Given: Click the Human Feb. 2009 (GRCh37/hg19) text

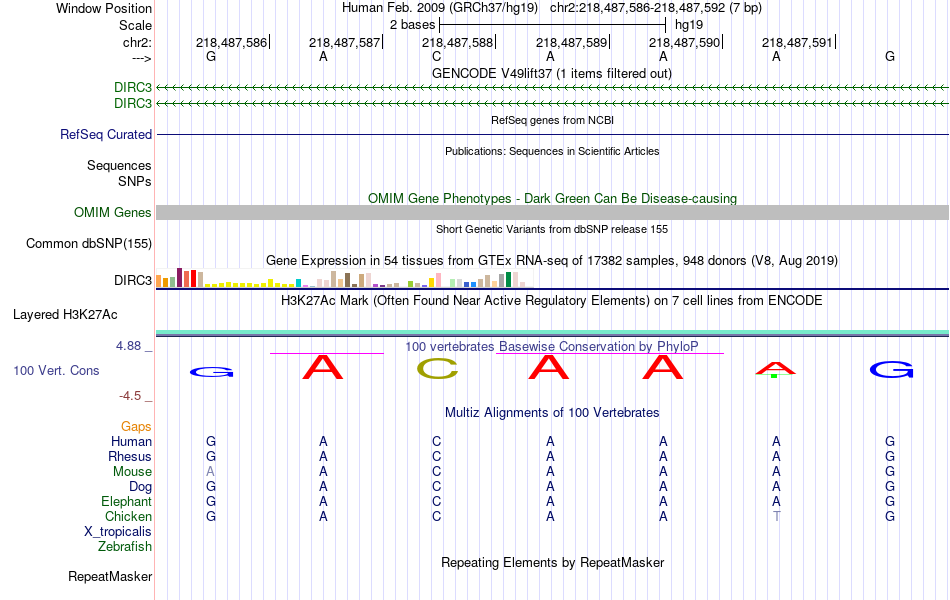Looking at the screenshot, I should (440, 8).
